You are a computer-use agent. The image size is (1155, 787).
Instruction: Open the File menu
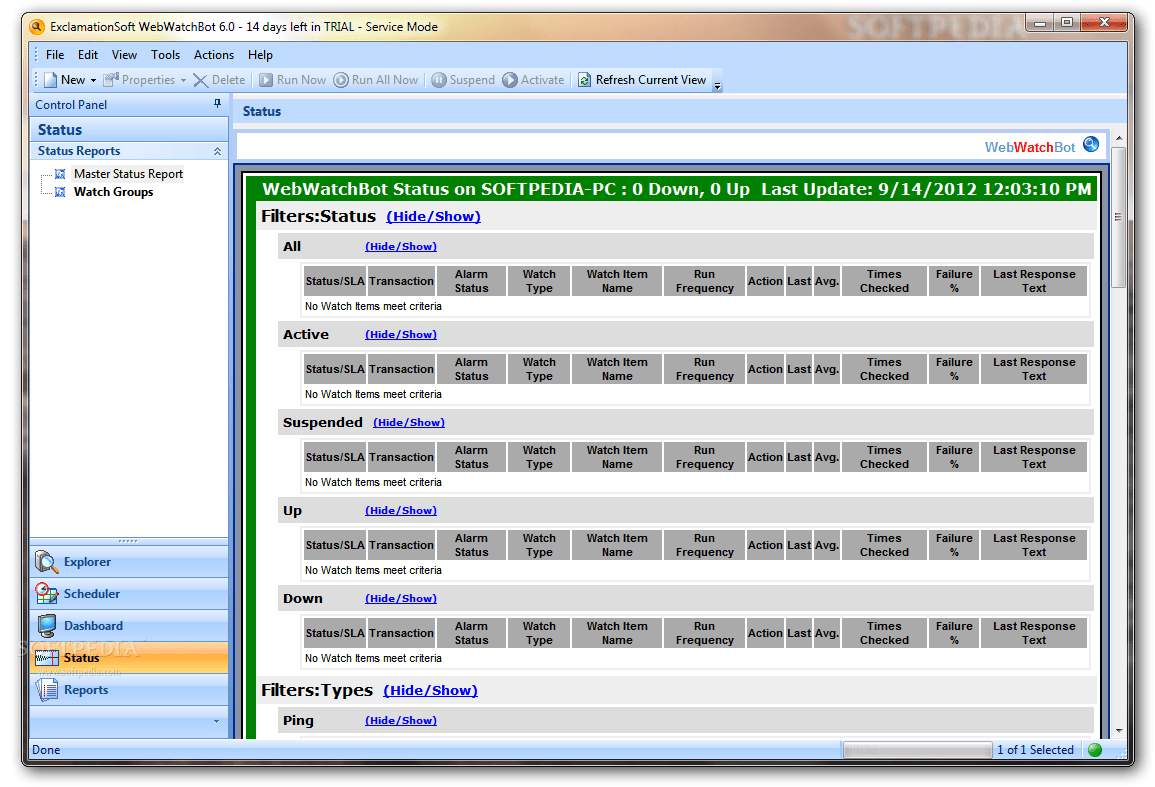point(55,55)
